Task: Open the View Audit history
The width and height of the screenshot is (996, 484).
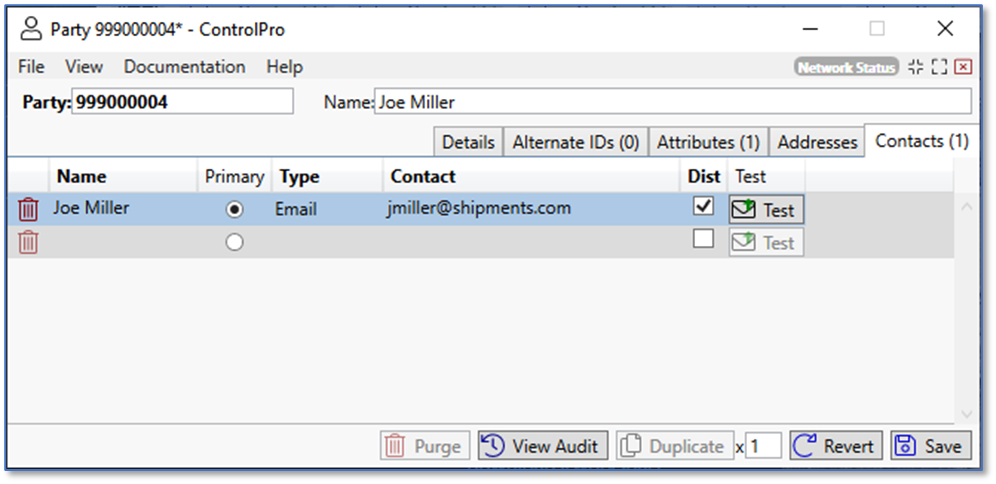Action: (543, 446)
